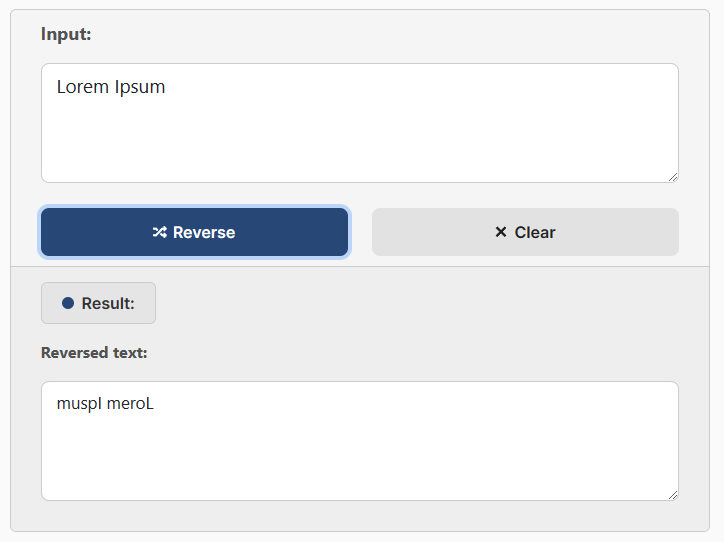Click the word "meroL" in the output

click(130, 404)
